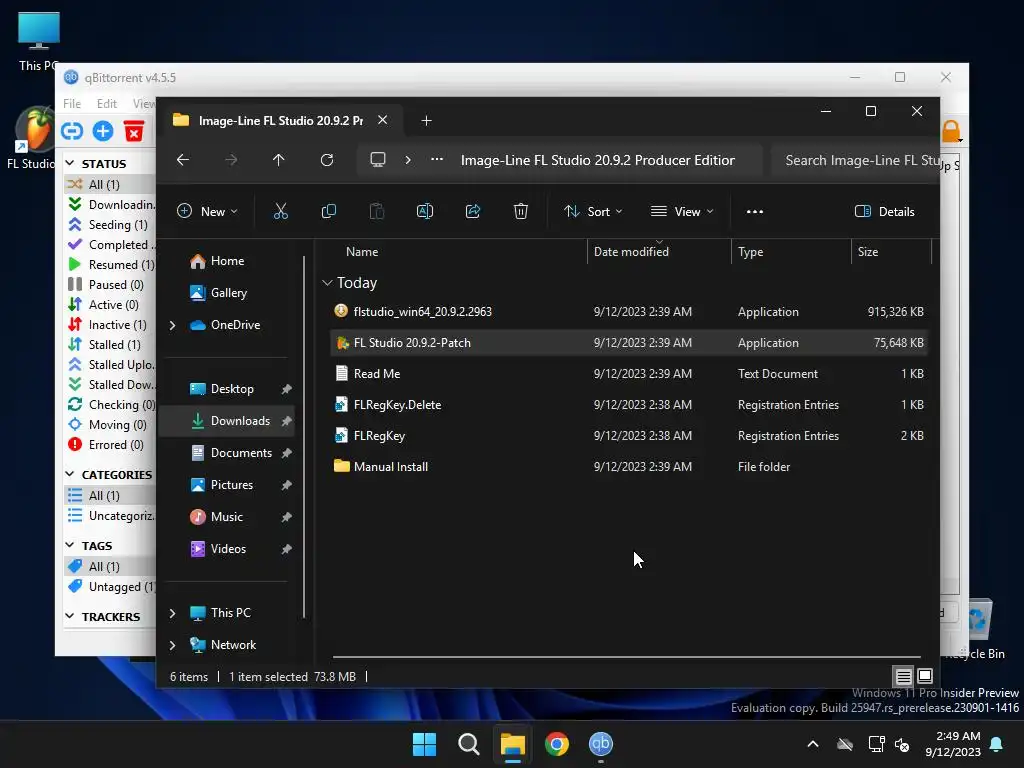Image resolution: width=1024 pixels, height=768 pixels.
Task: Collapse the CATEGORIES section in qBittorrent
Action: click(x=70, y=474)
